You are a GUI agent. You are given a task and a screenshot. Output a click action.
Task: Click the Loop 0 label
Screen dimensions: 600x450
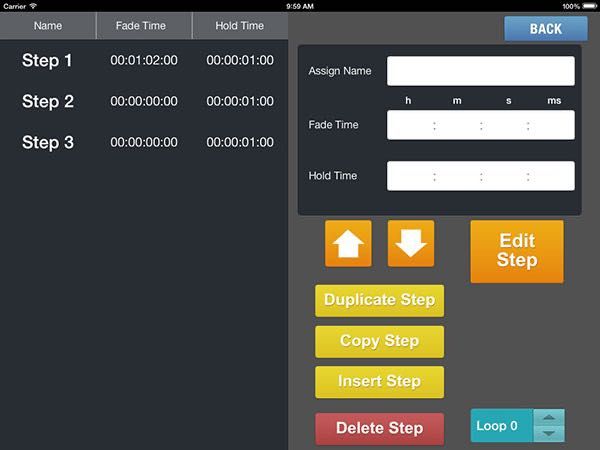[x=497, y=426]
